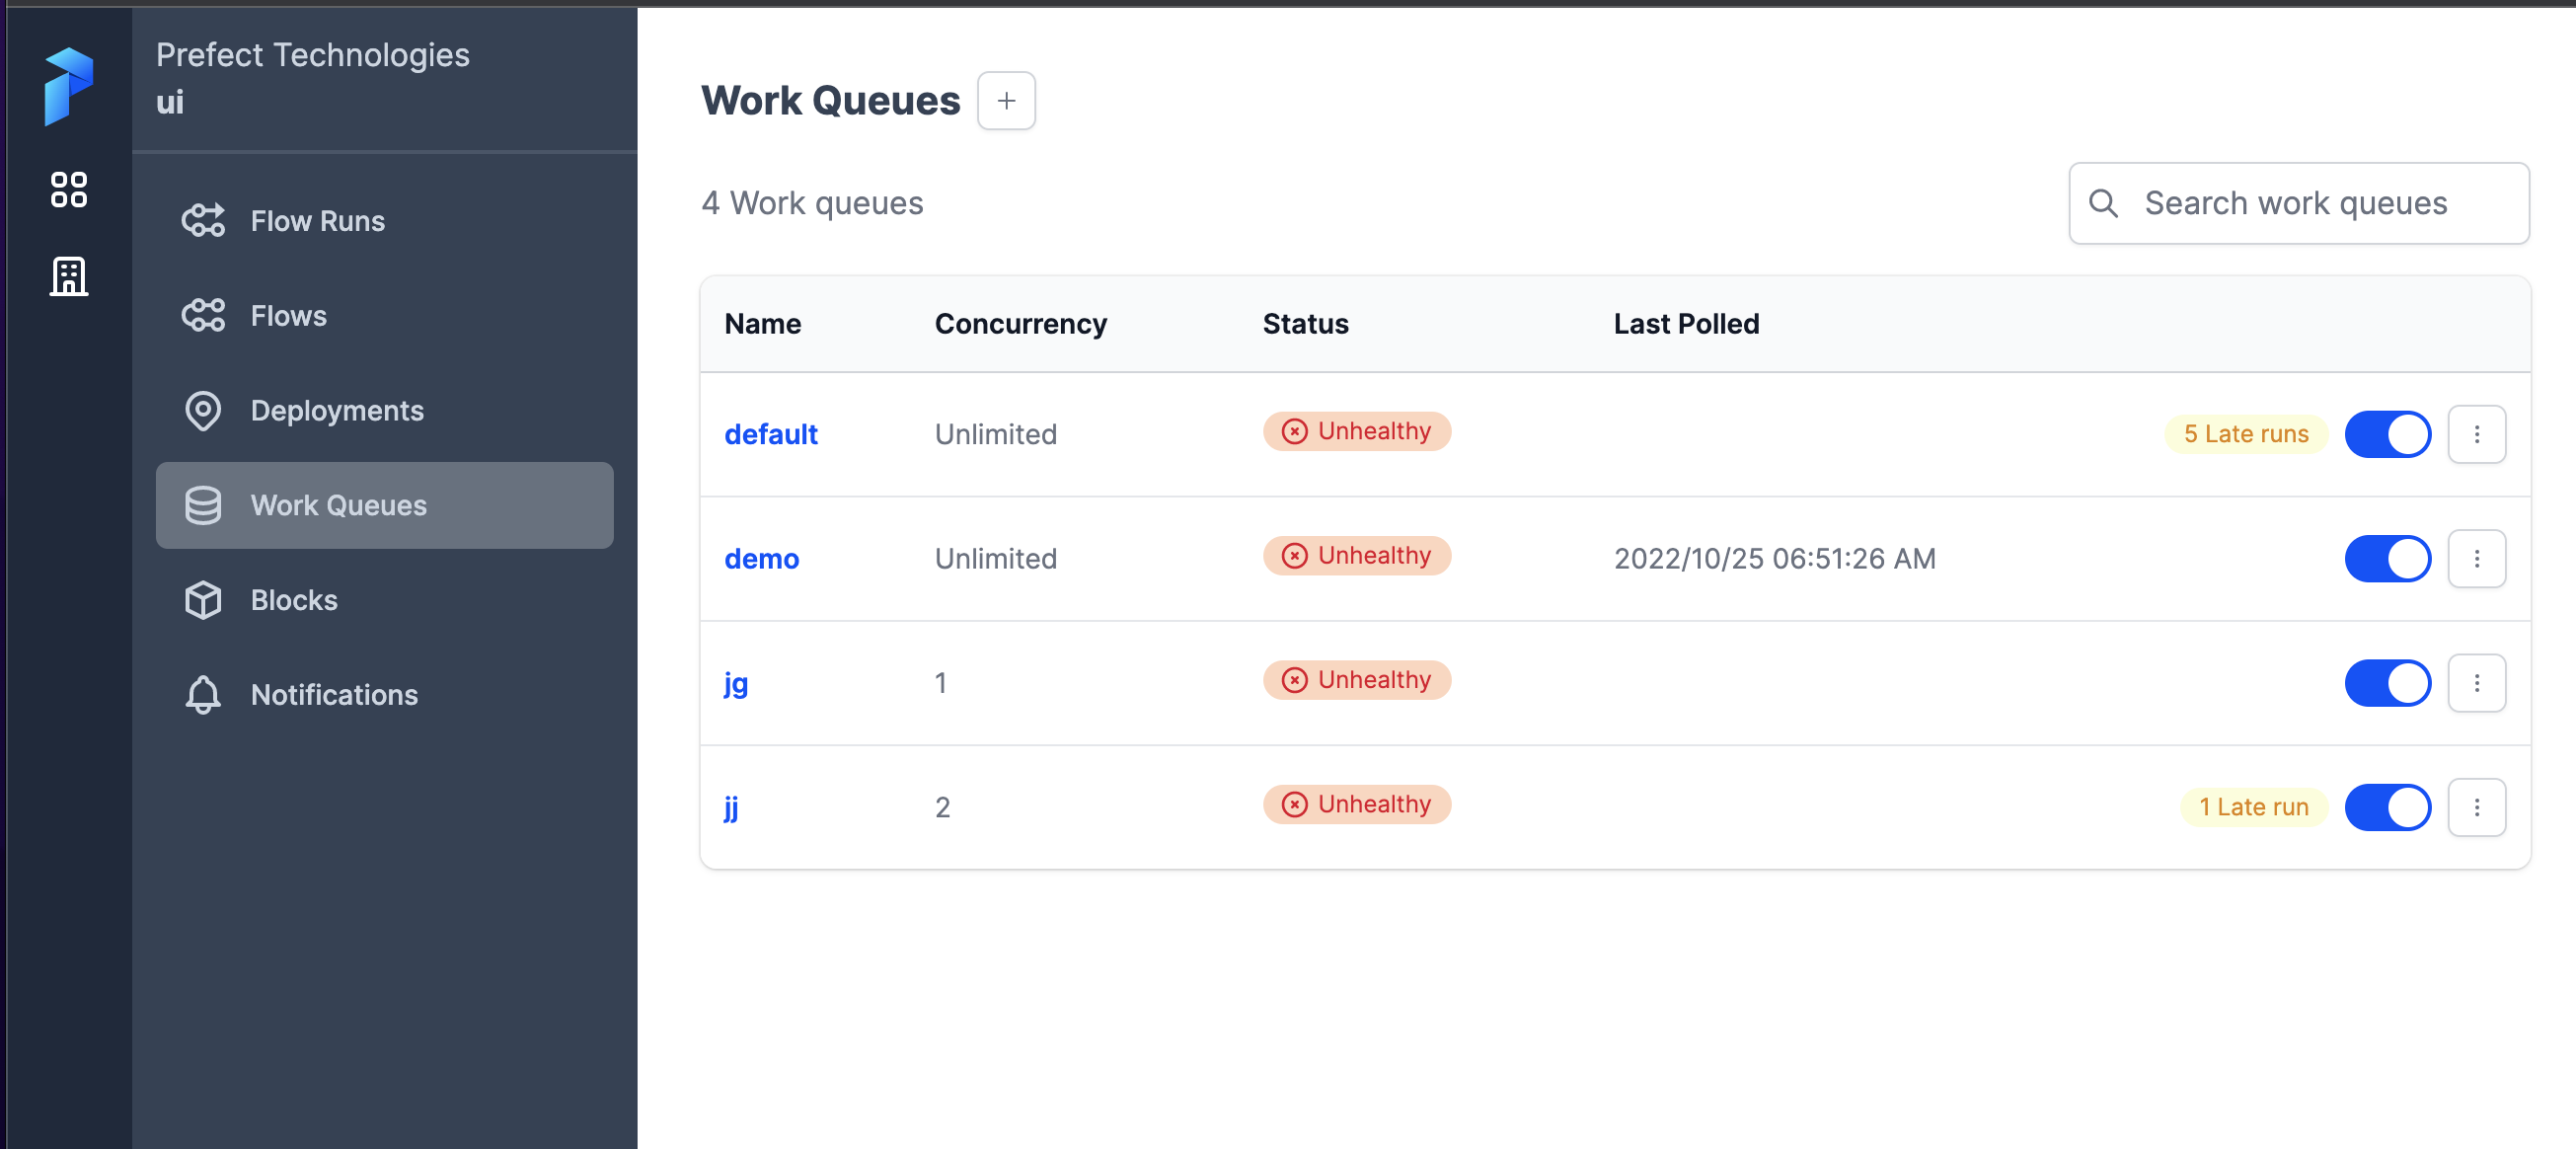
Task: Disable the default work queue toggle
Action: (x=2388, y=434)
